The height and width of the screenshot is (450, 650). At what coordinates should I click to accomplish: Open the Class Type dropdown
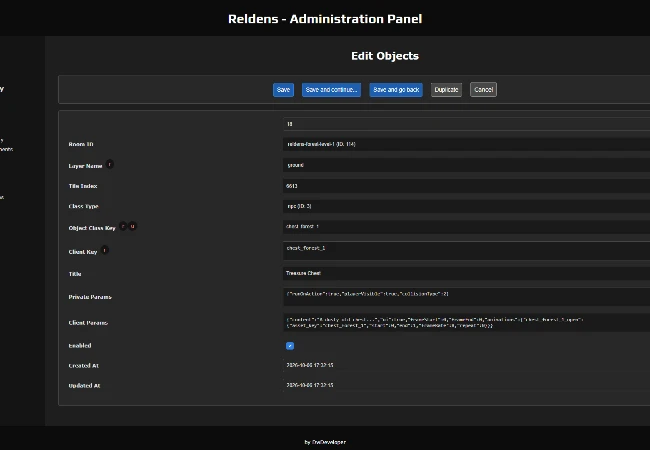pyautogui.click(x=466, y=206)
